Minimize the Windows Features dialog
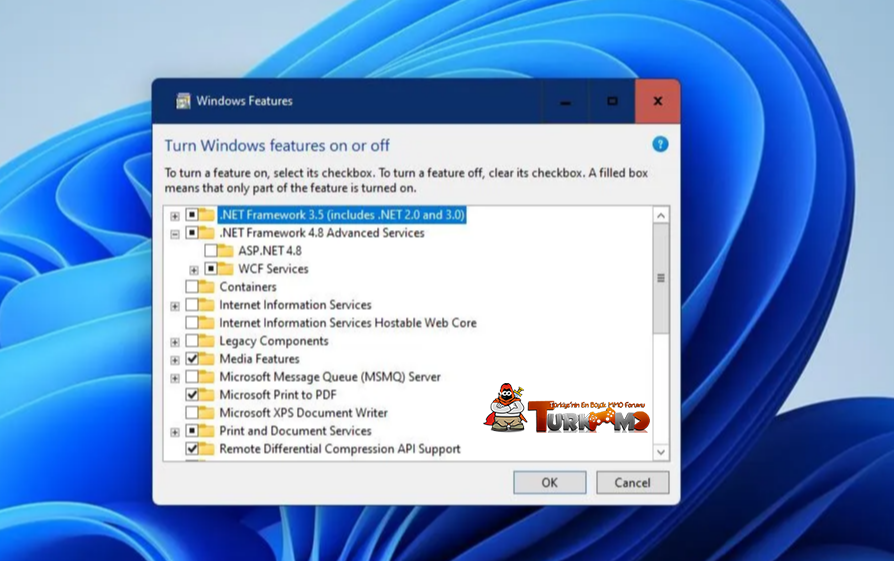894x561 pixels. coord(565,101)
